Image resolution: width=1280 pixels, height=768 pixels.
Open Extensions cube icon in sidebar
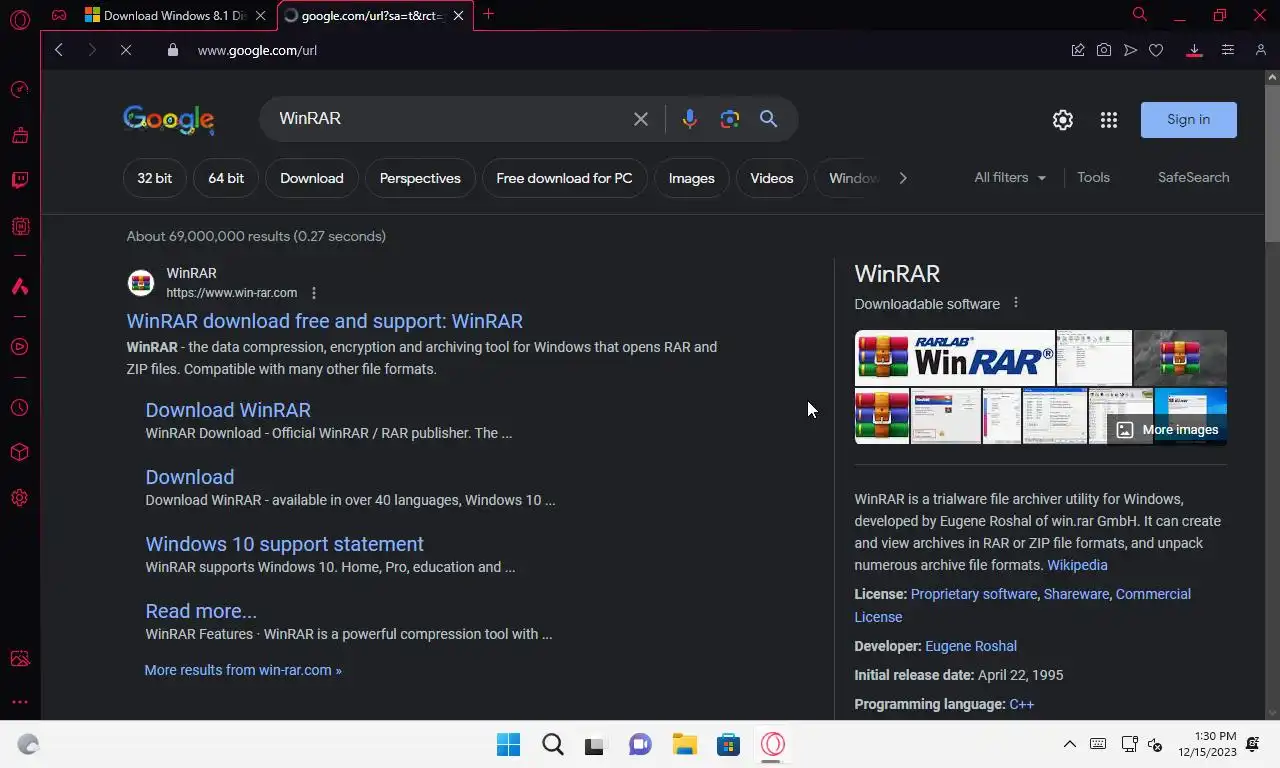pyautogui.click(x=19, y=453)
